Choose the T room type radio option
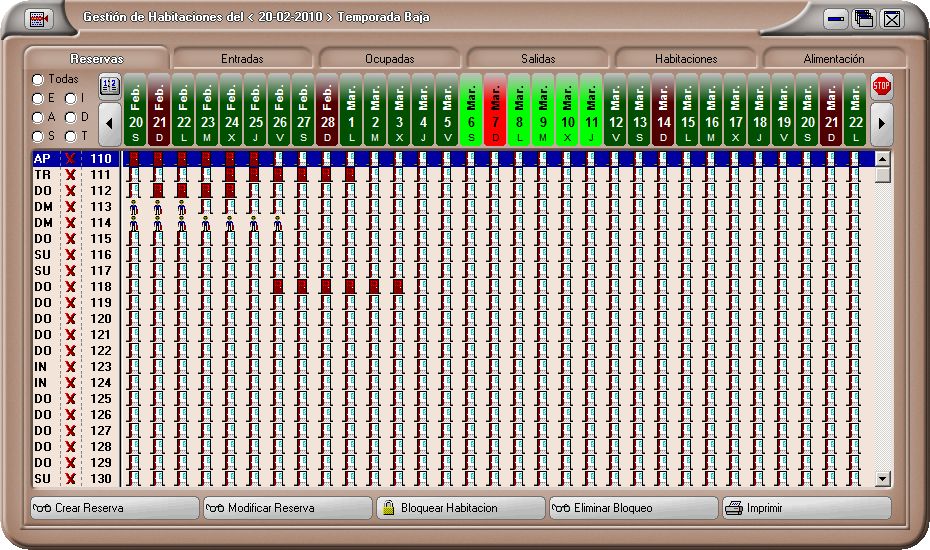The height and width of the screenshot is (550, 930). click(71, 135)
